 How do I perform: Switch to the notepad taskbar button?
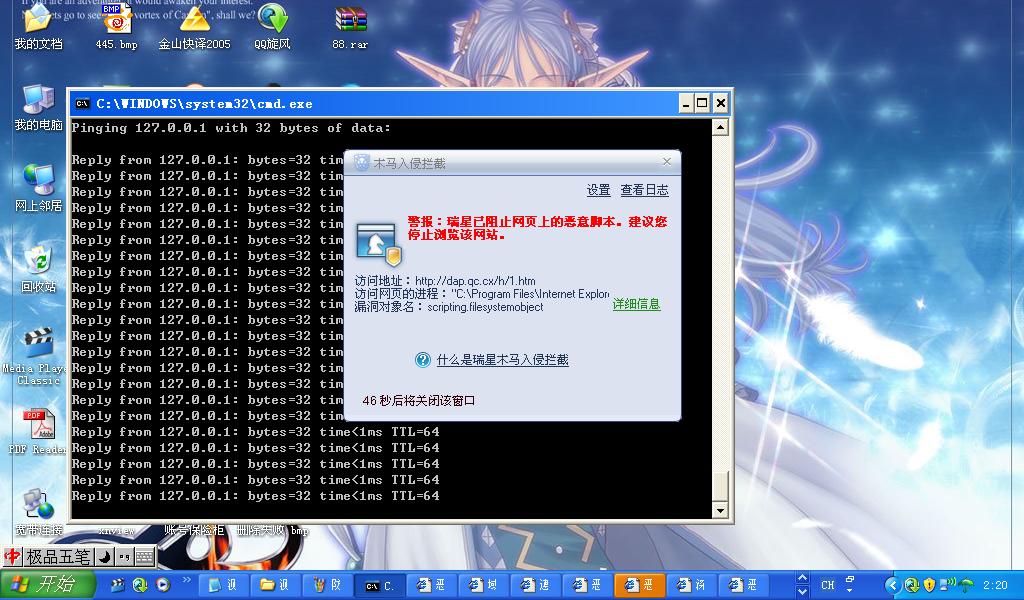tap(223, 585)
